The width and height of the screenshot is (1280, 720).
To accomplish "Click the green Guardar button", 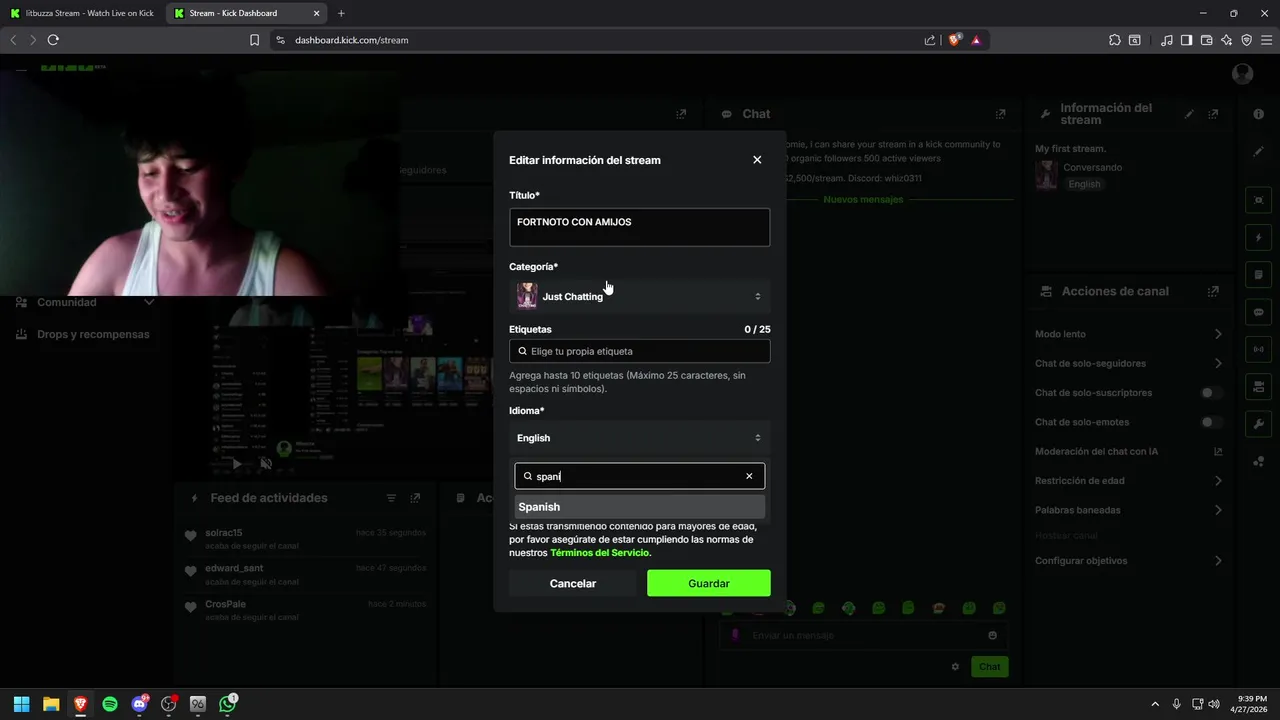I will coord(708,583).
